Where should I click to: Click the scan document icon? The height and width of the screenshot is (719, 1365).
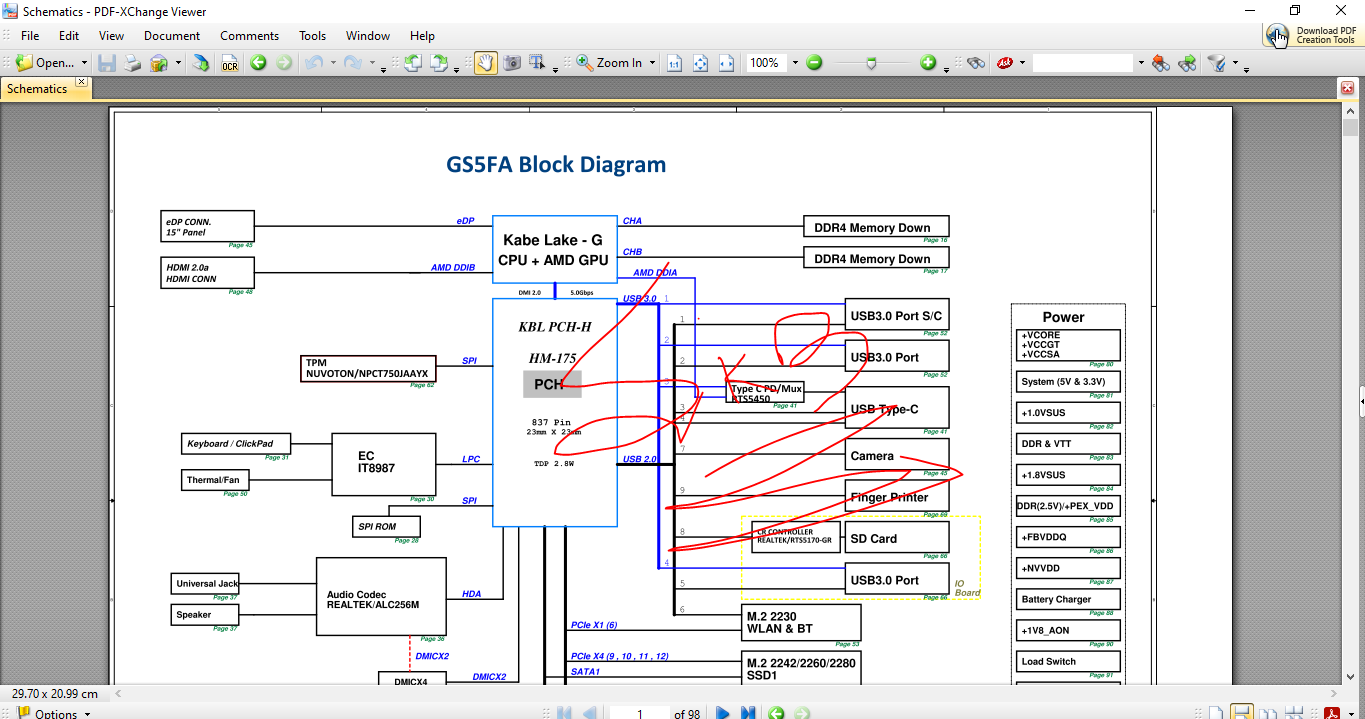click(x=201, y=62)
